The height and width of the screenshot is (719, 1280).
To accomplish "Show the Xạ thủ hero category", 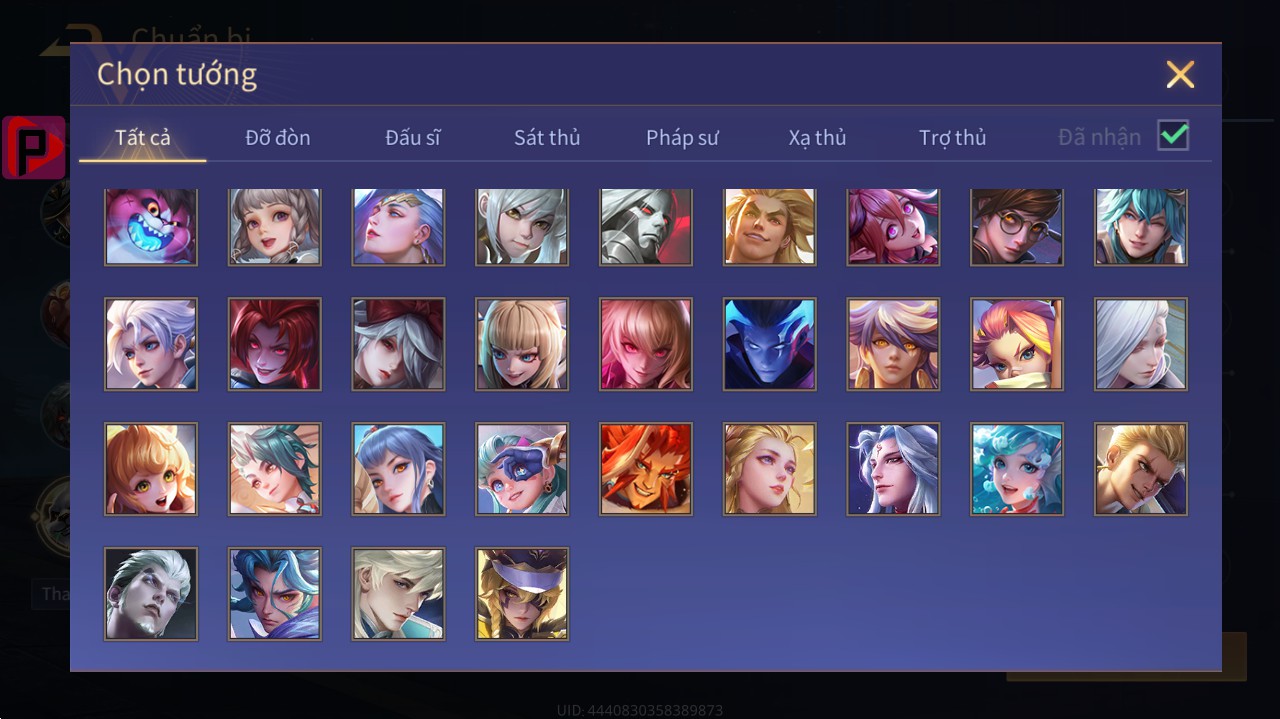I will 817,138.
